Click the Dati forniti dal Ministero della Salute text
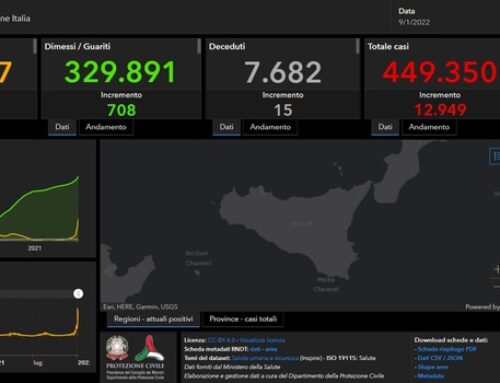Image resolution: width=500 pixels, height=383 pixels. pos(232,367)
